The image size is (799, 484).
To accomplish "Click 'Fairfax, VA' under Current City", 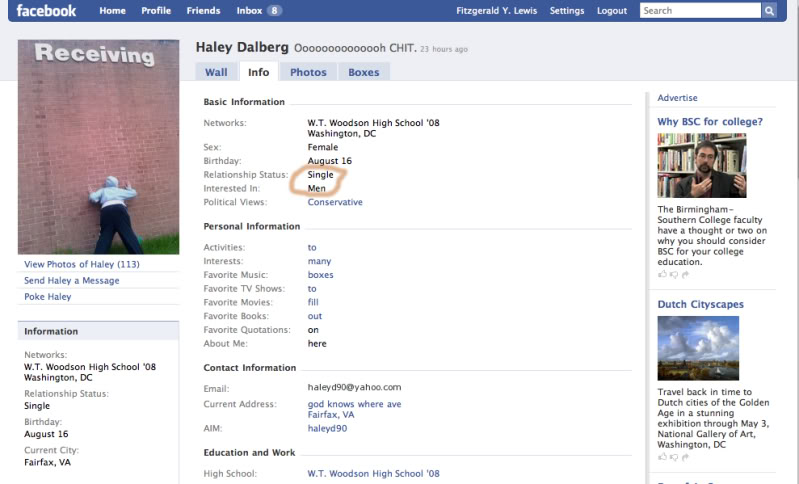I will coord(47,463).
